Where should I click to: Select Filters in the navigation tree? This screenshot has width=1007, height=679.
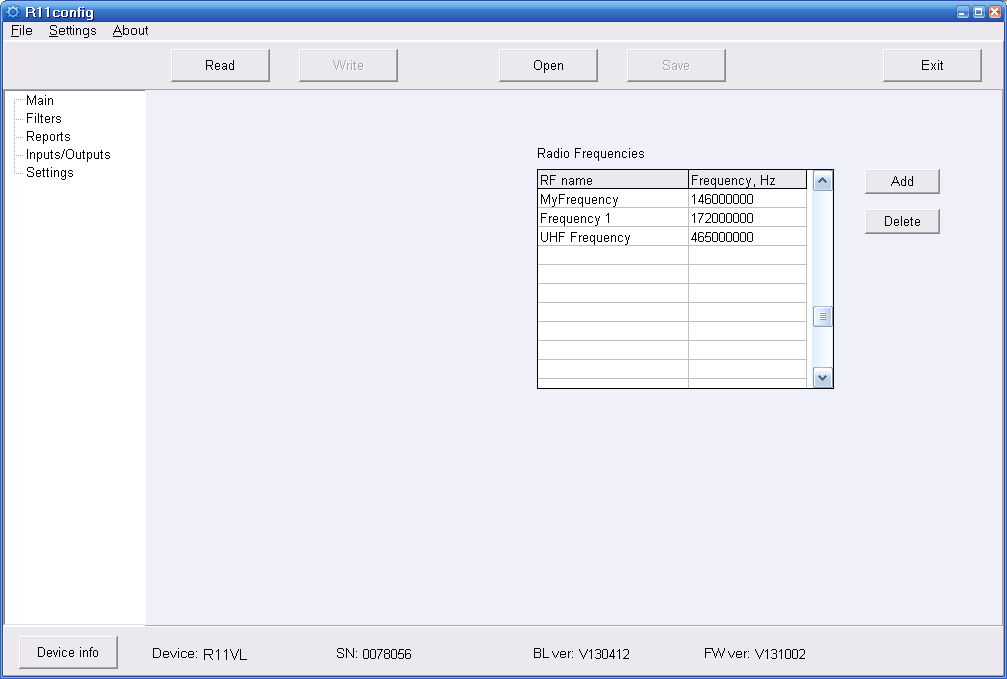pyautogui.click(x=44, y=119)
